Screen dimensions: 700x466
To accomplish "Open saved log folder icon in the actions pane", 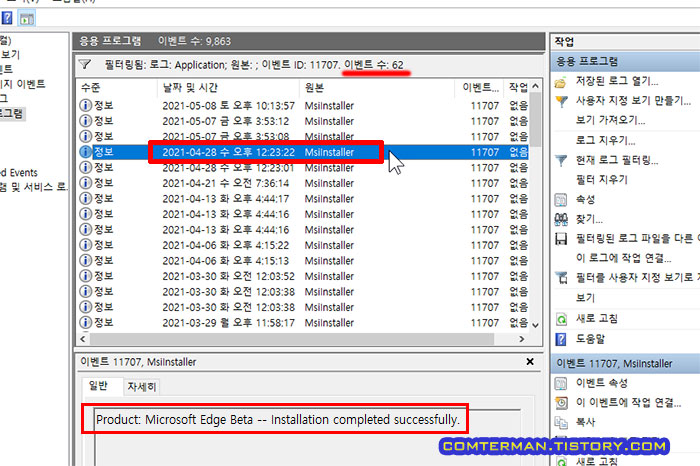I will pyautogui.click(x=561, y=83).
